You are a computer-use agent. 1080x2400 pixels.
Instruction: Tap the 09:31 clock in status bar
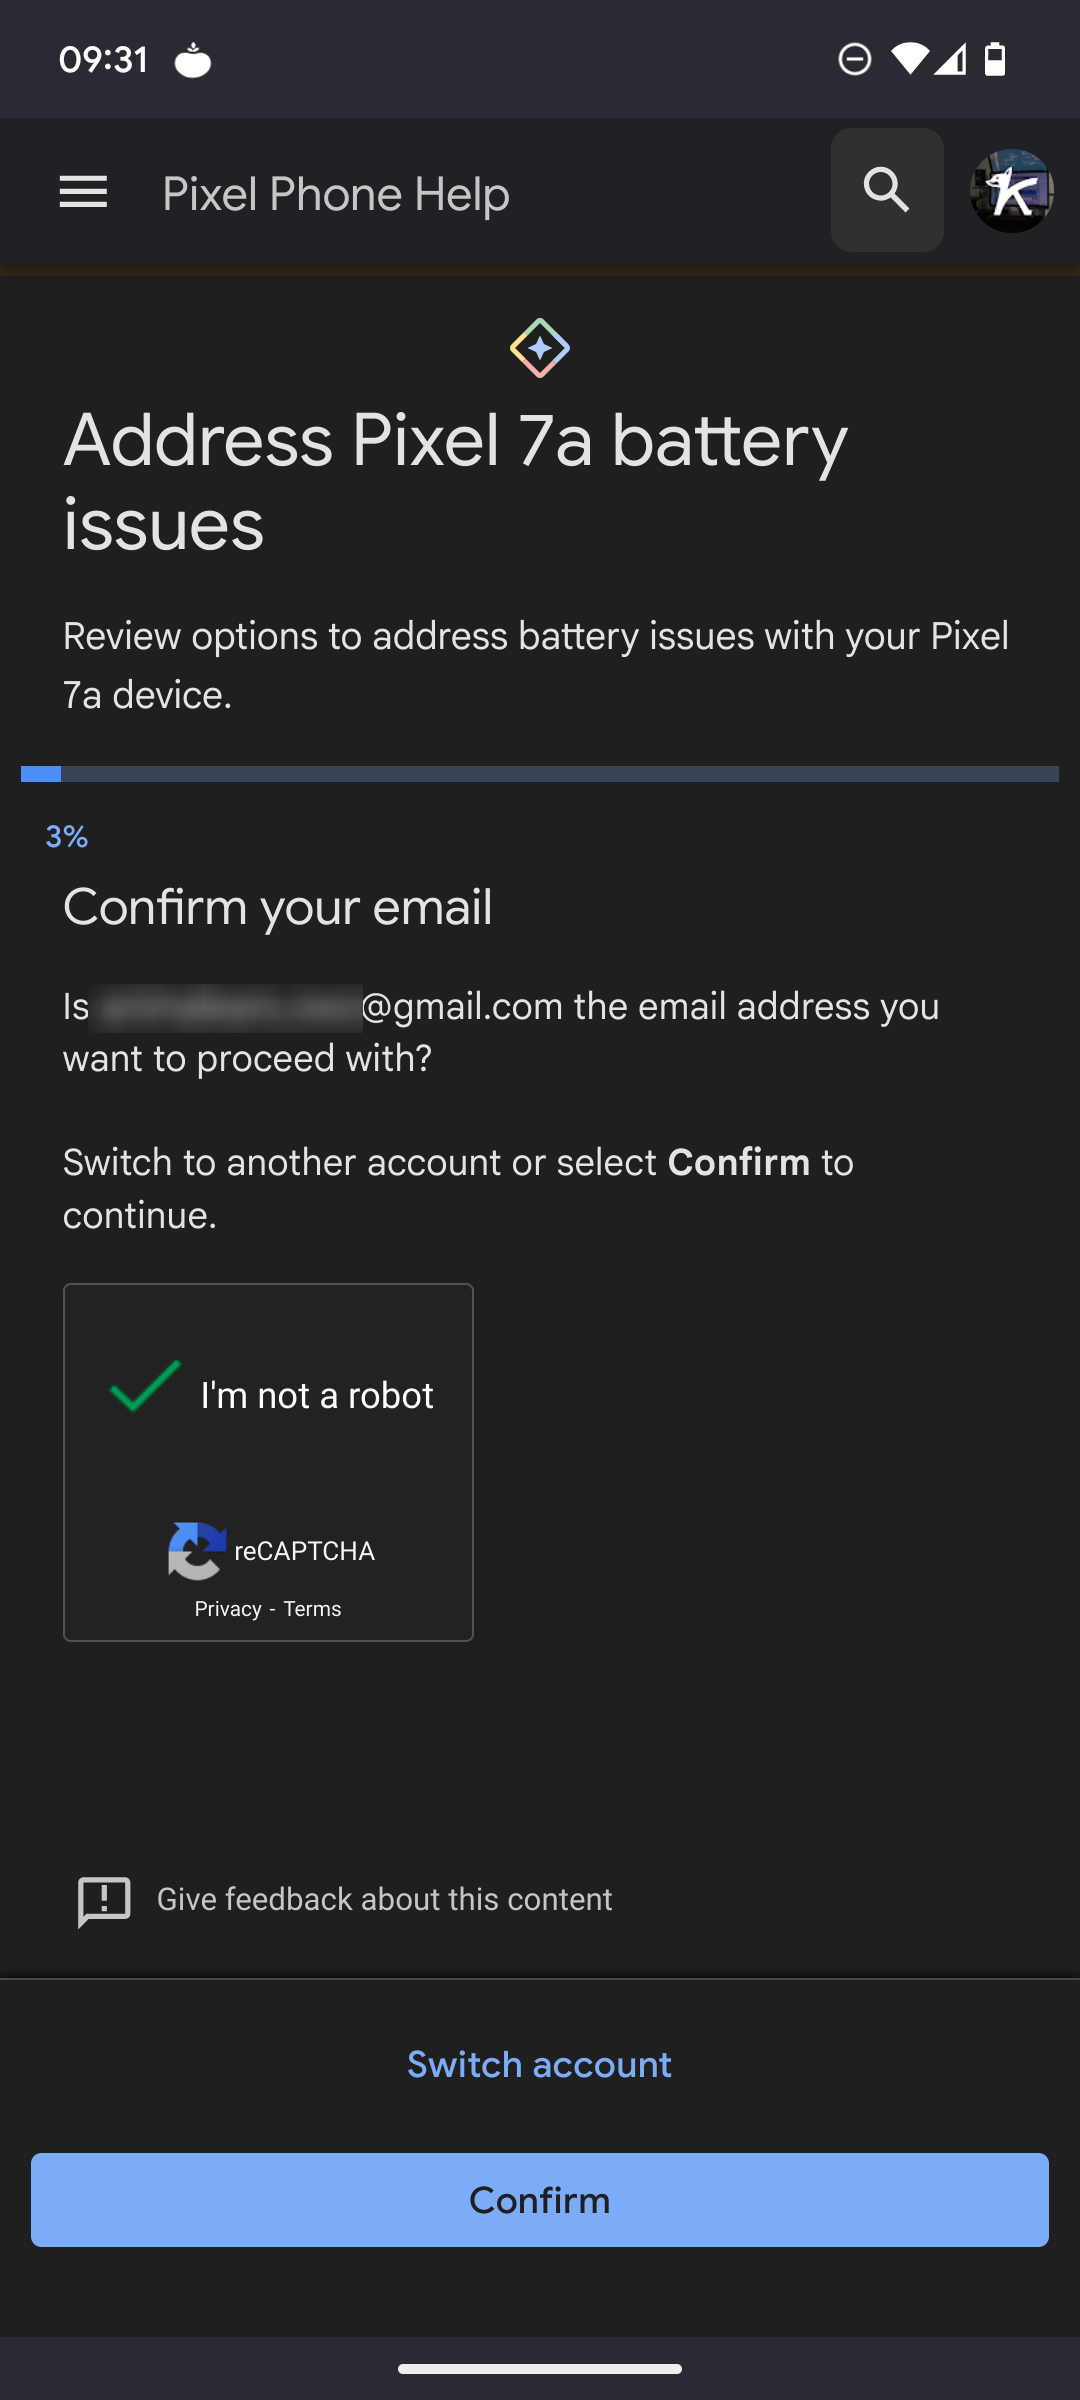click(104, 60)
